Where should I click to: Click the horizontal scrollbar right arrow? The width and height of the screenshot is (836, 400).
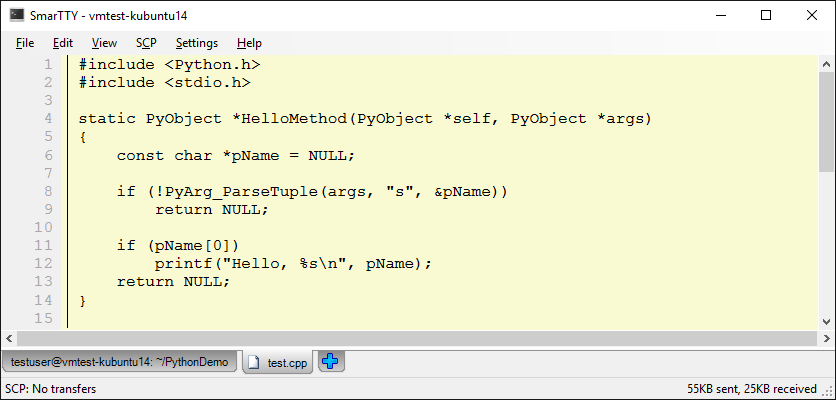(811, 338)
